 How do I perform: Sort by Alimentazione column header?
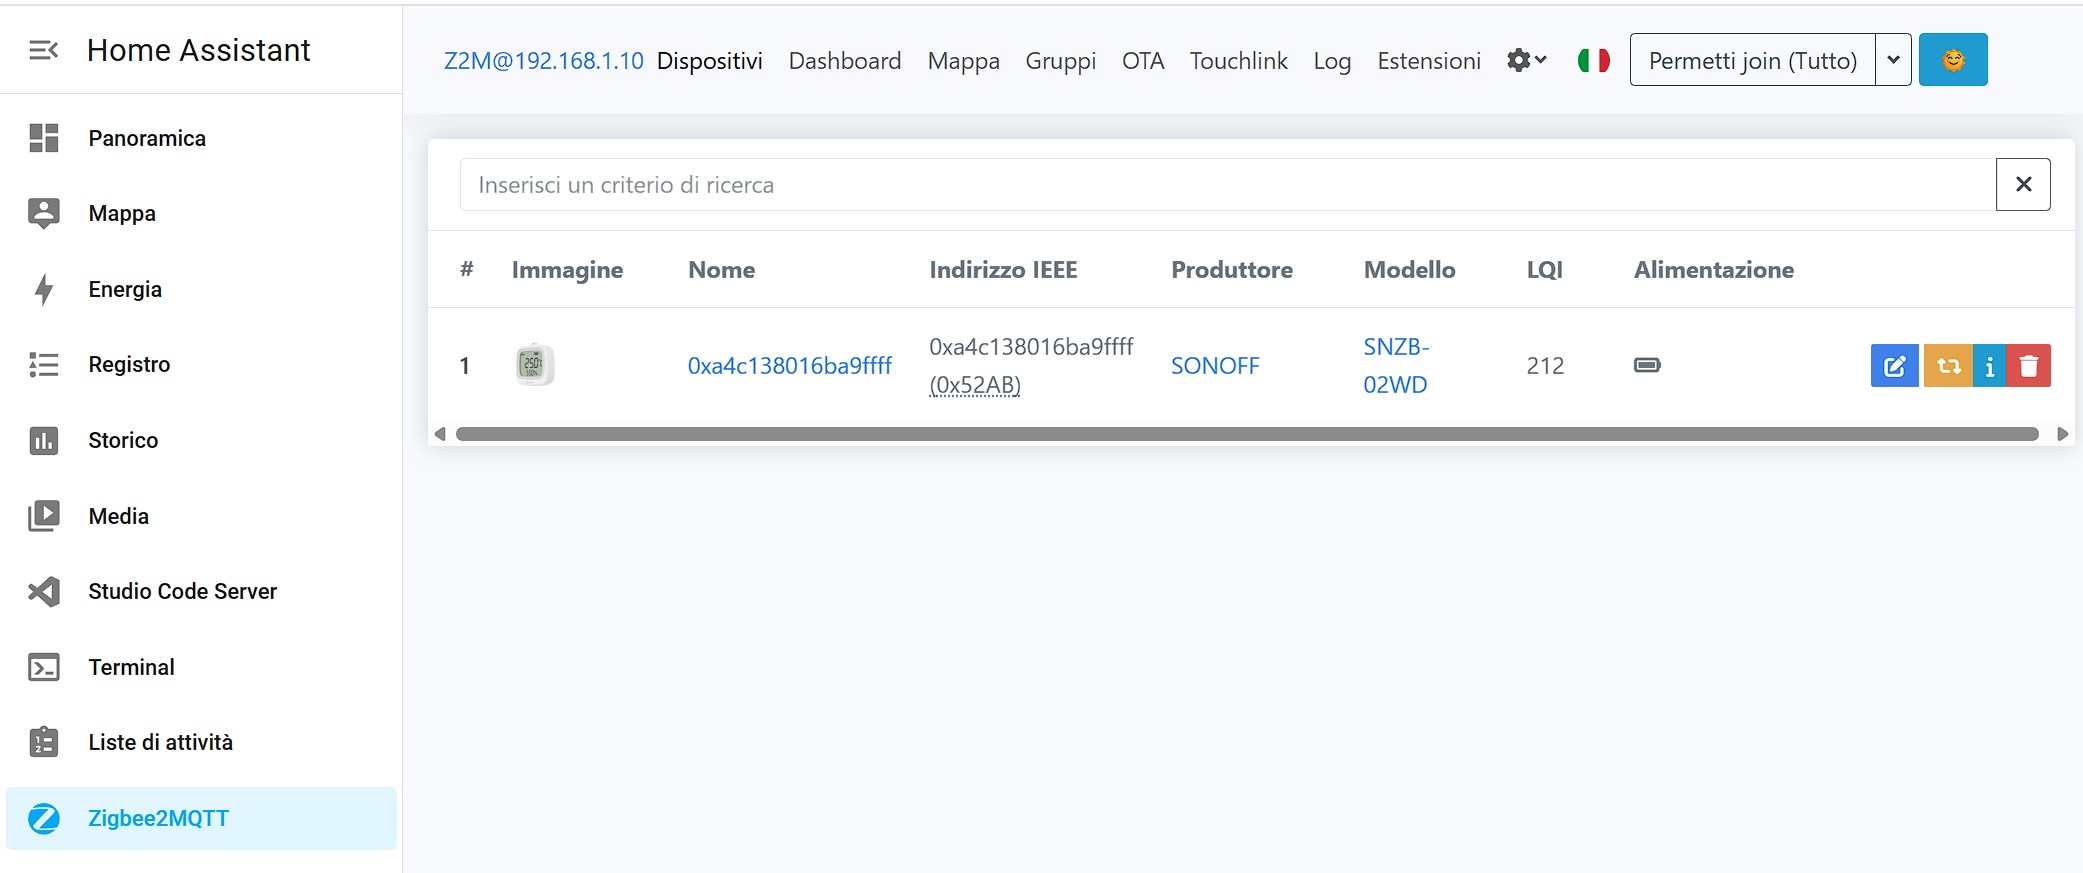[x=1714, y=270]
